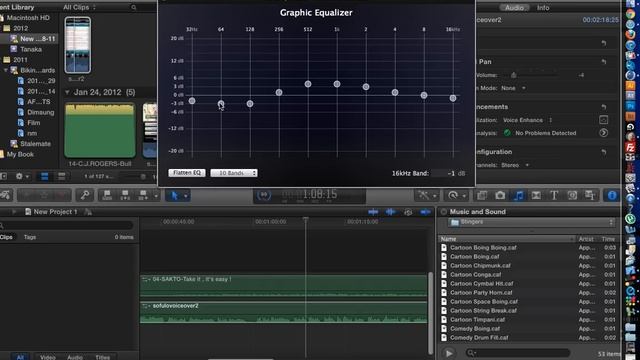Select All filter at timeline index bottom
640x360 pixels.
click(x=20, y=357)
